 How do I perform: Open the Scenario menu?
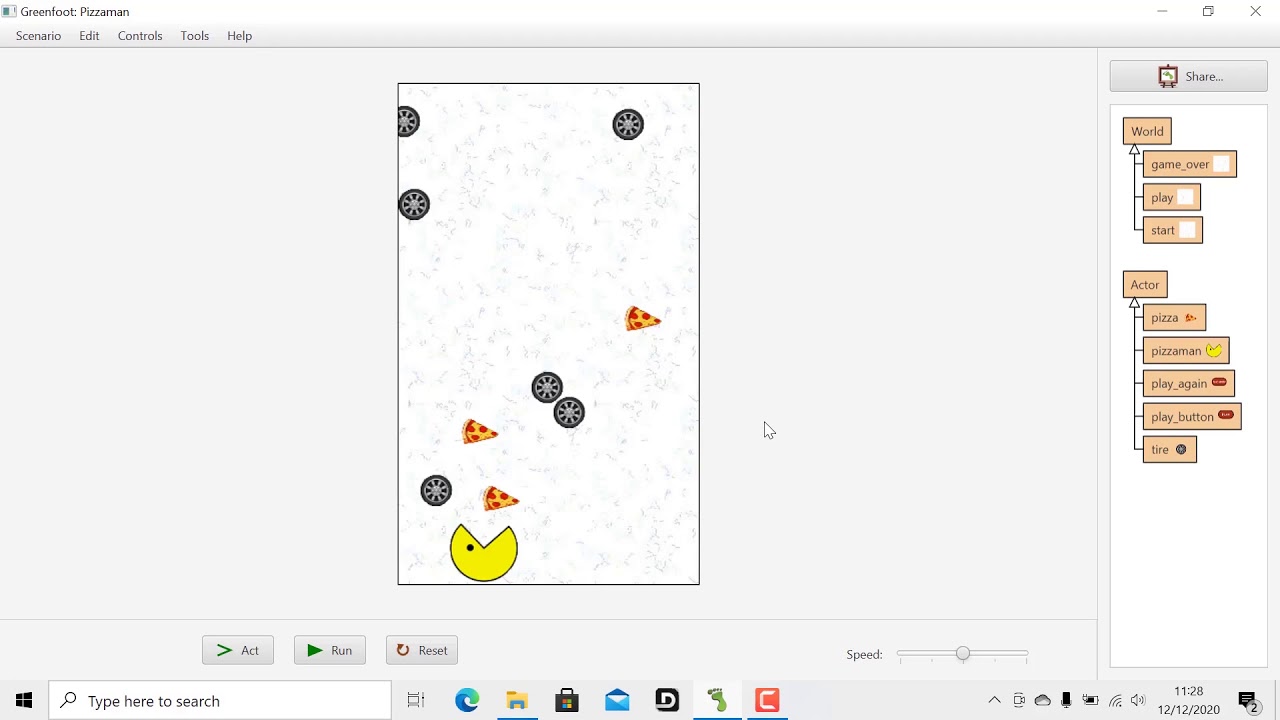point(38,36)
